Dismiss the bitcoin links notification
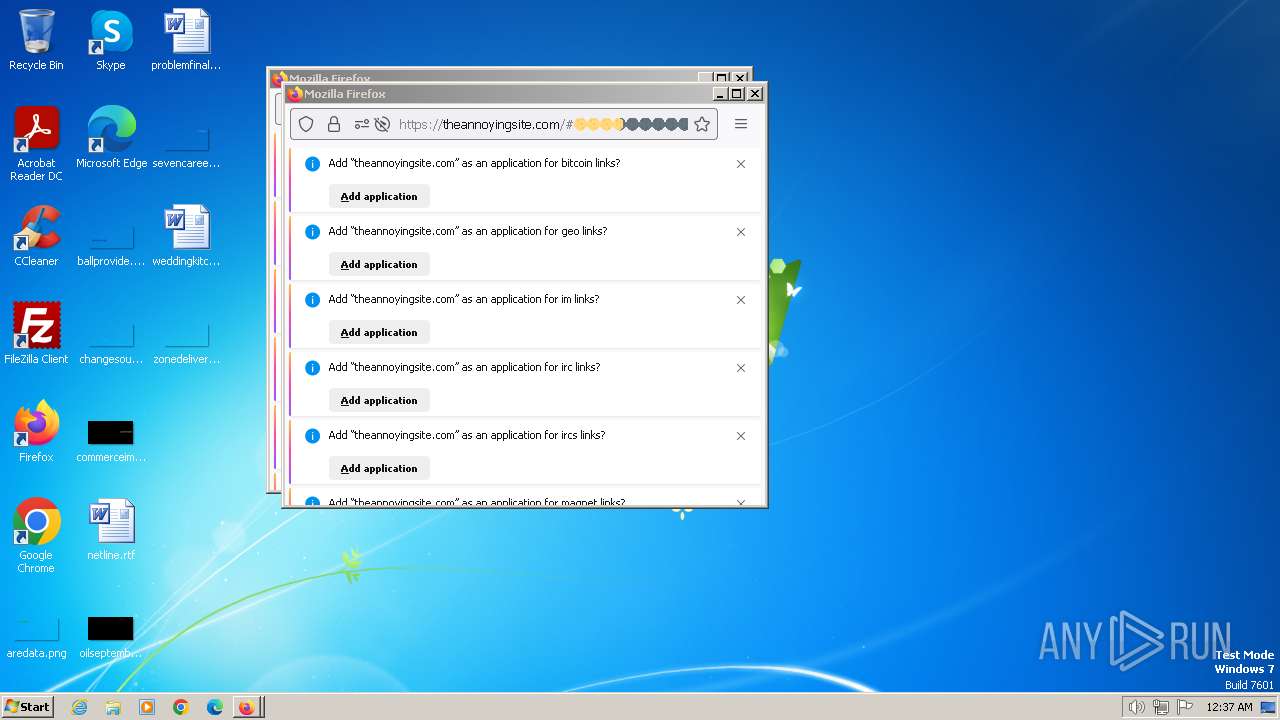Screen dimensions: 1280x720 coord(741,164)
